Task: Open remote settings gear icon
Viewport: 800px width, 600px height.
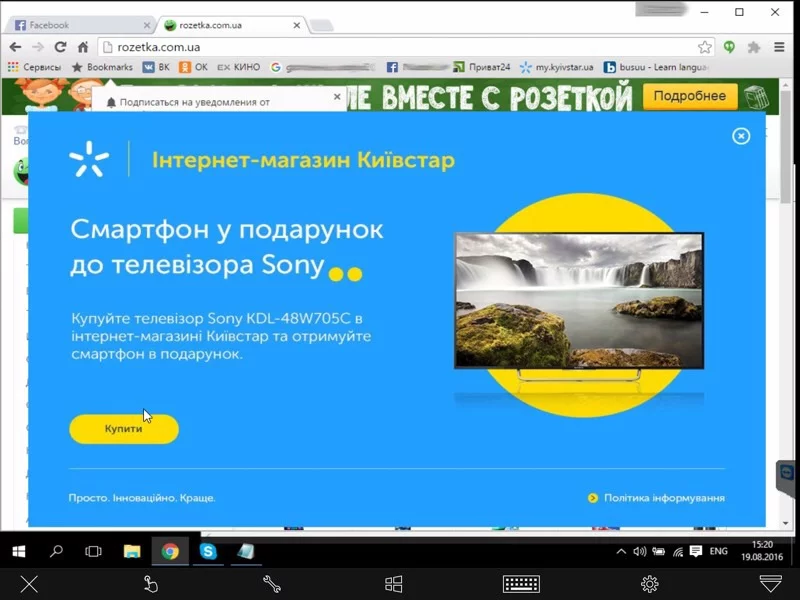Action: click(649, 584)
